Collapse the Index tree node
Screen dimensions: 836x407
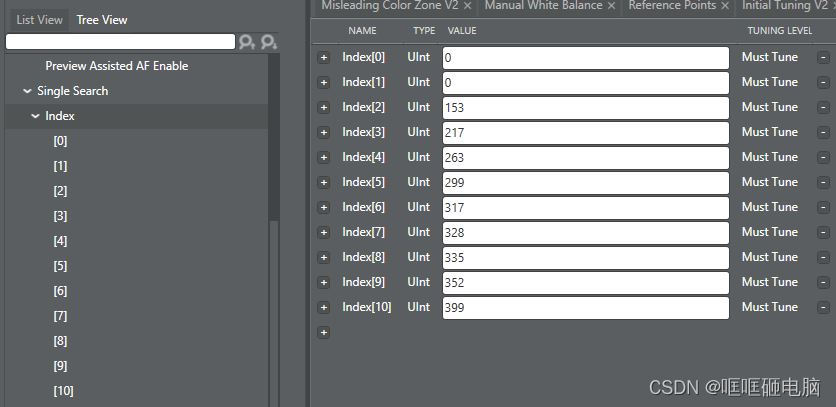(x=35, y=116)
